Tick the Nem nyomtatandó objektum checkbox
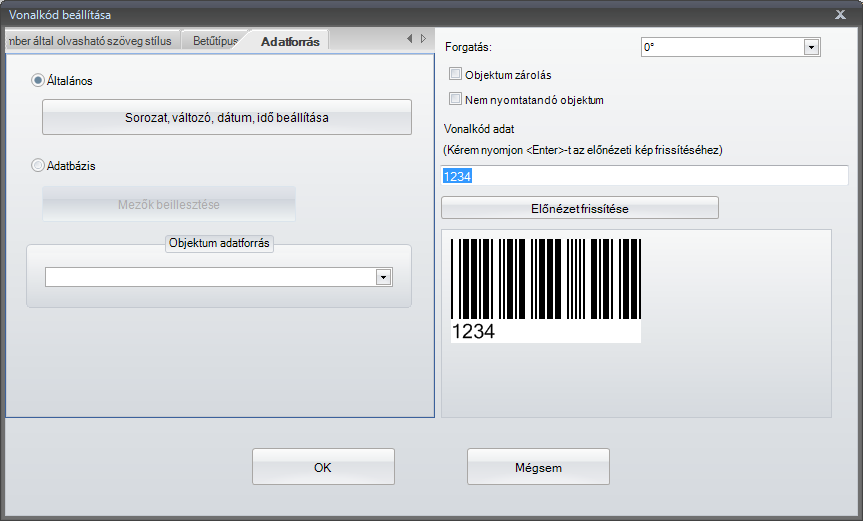The width and height of the screenshot is (863, 521). click(x=455, y=99)
